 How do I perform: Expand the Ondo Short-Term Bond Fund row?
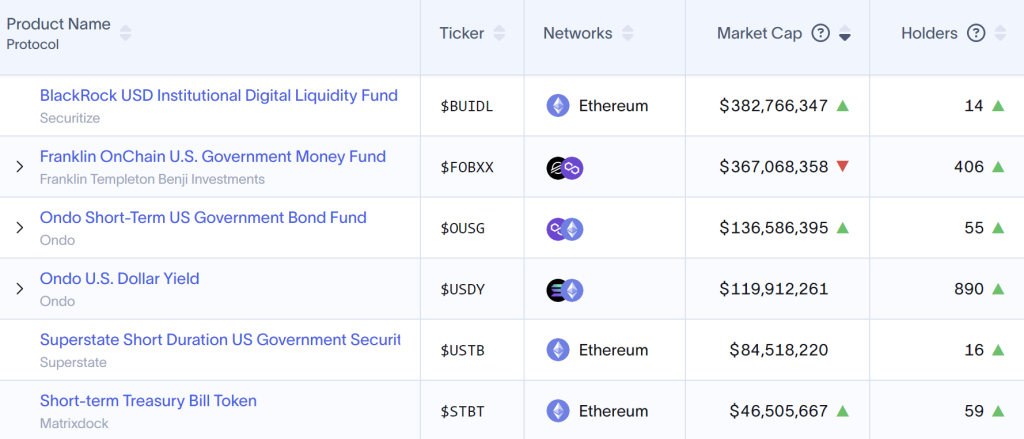19,228
